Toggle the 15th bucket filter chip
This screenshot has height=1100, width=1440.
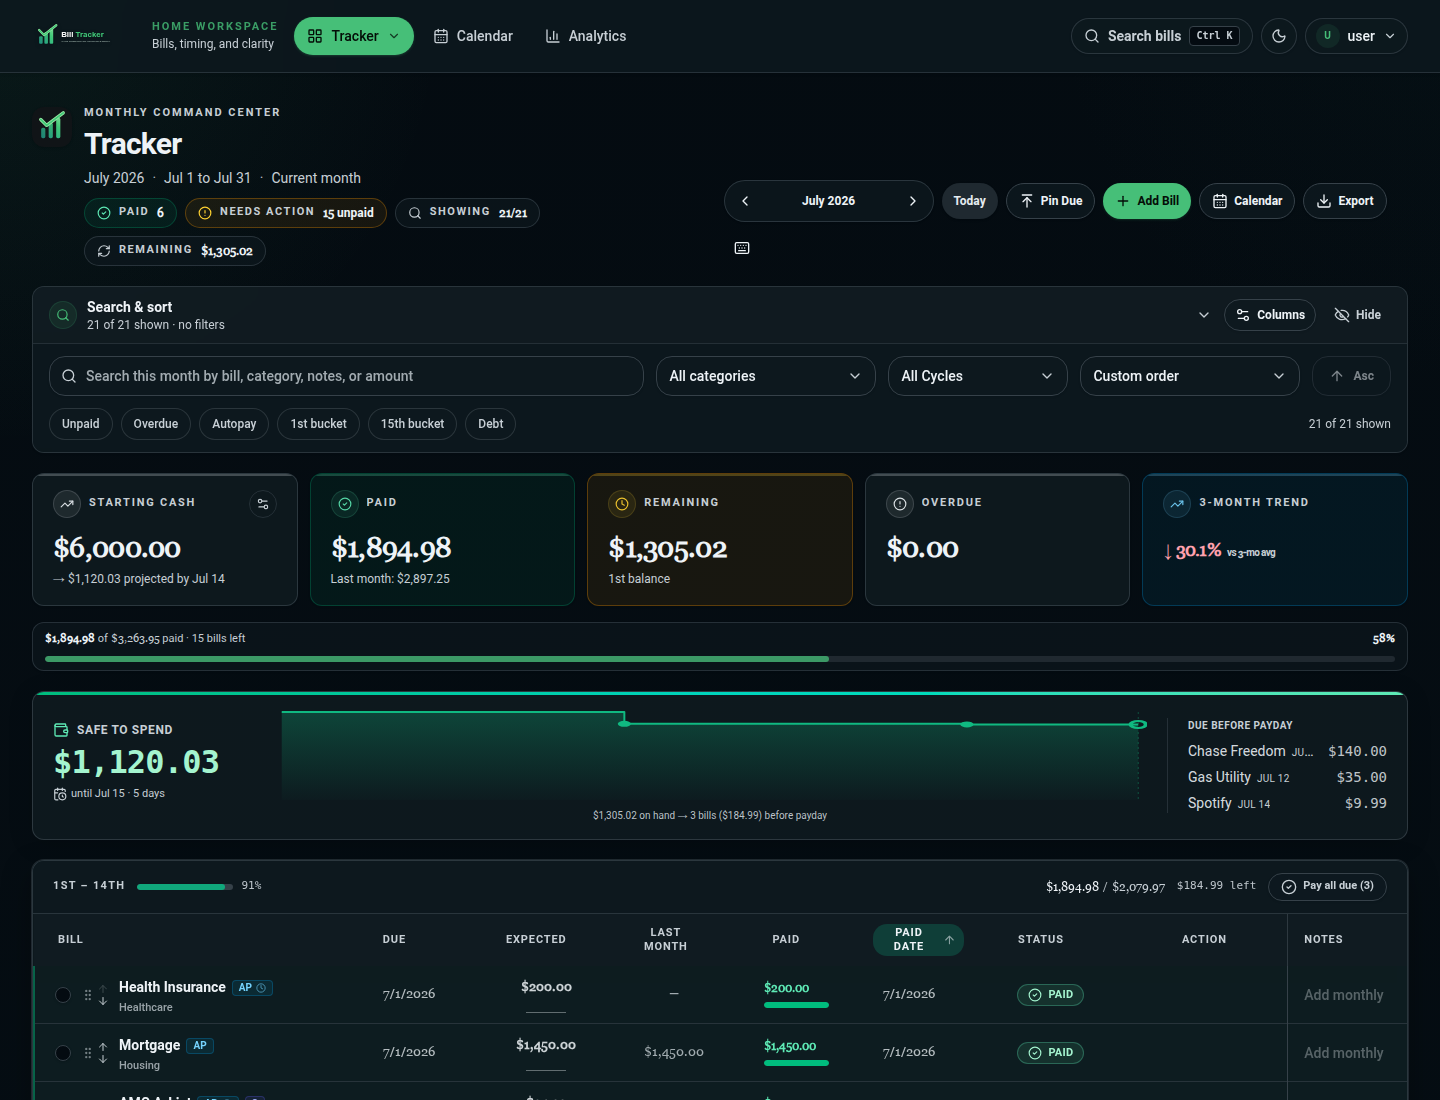click(x=412, y=424)
